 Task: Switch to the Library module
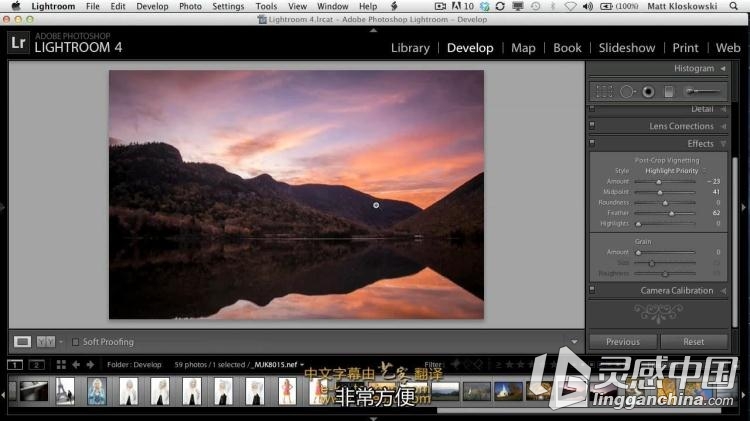pyautogui.click(x=410, y=48)
